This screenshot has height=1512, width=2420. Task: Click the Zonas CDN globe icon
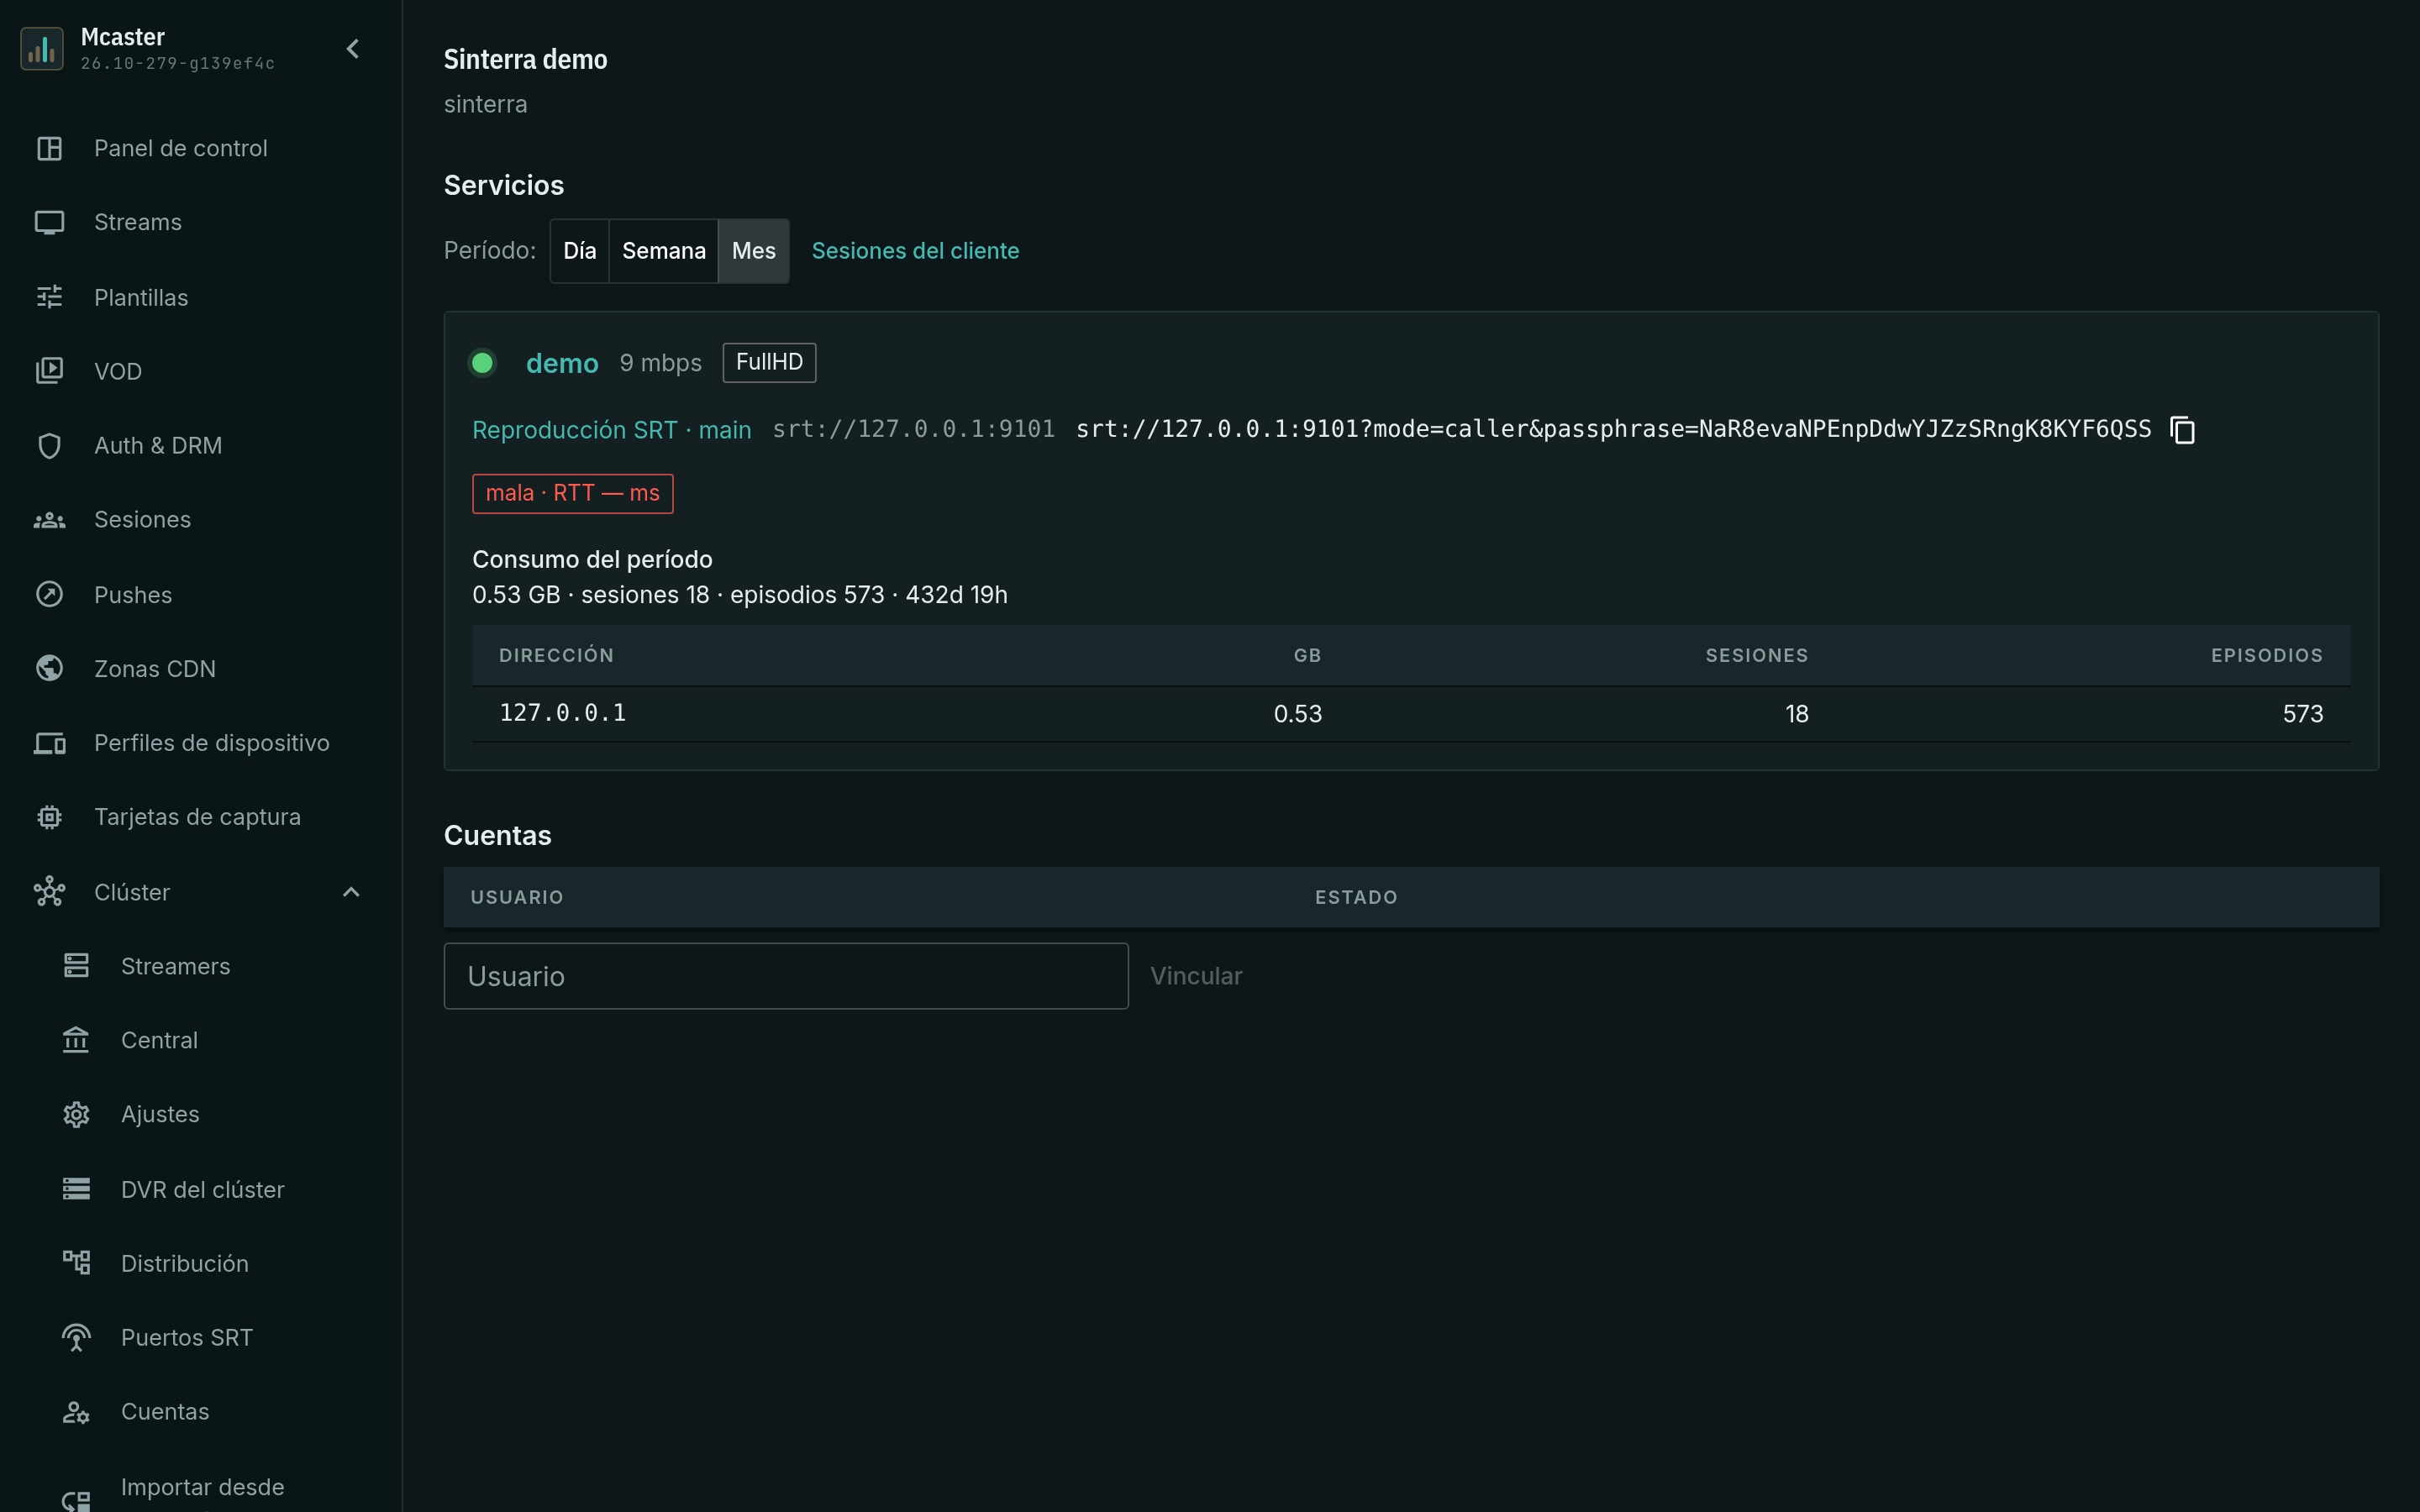tap(49, 668)
